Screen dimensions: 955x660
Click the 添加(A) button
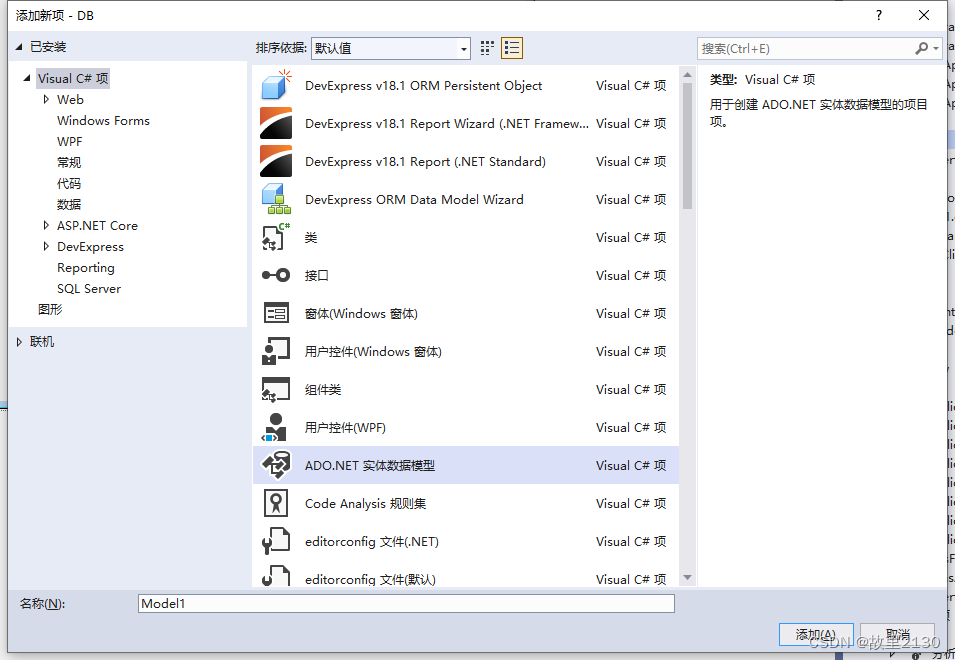click(816, 634)
